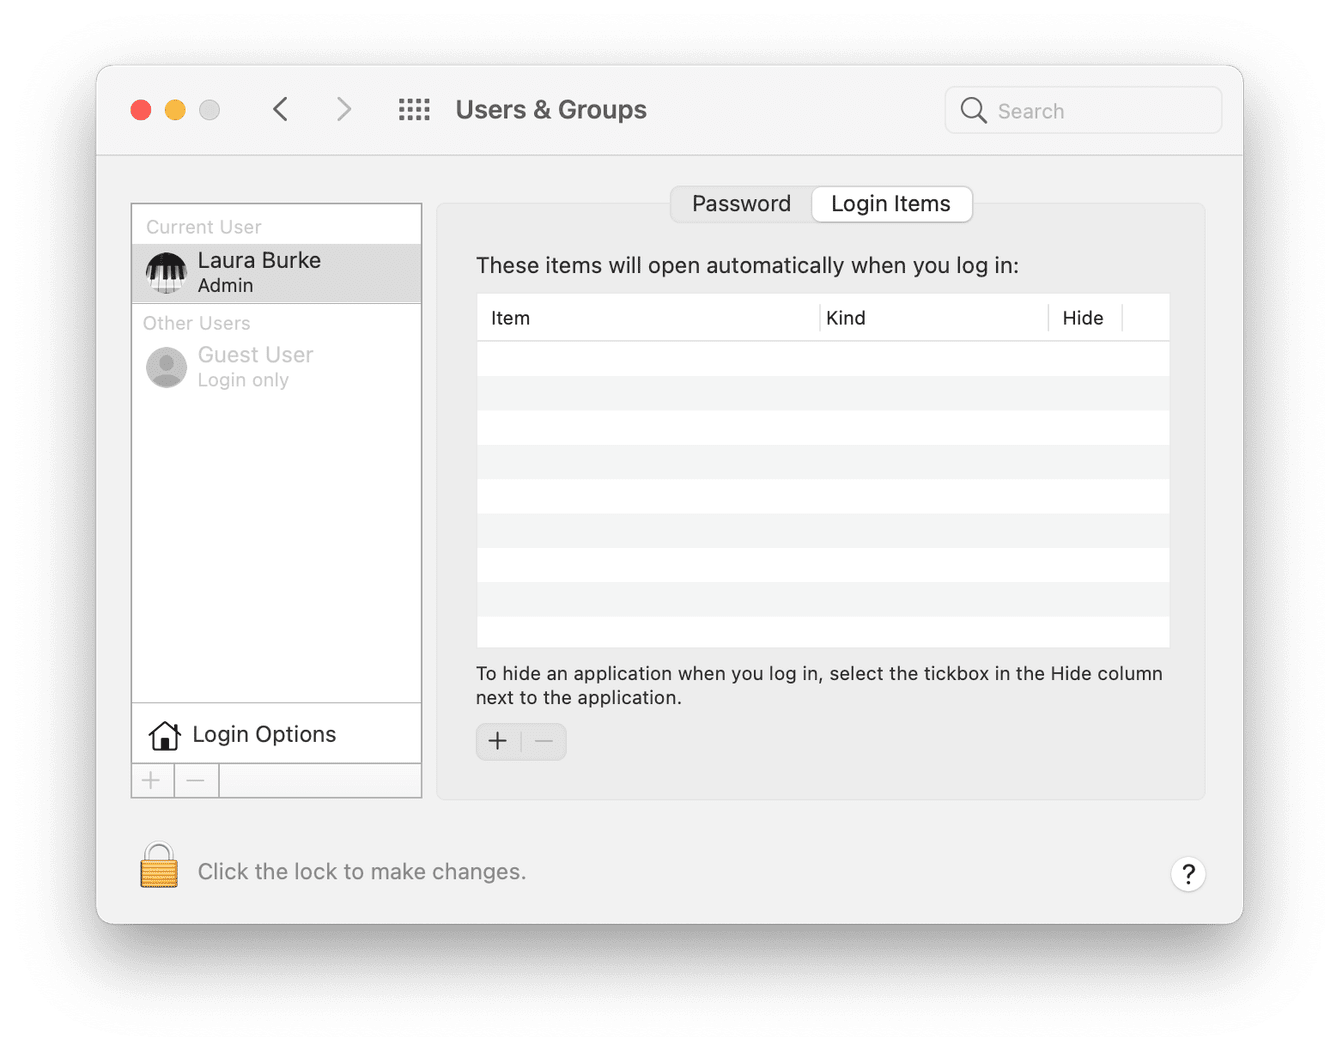Click Laura Burke's piano avatar
1340x1051 pixels.
pos(166,273)
